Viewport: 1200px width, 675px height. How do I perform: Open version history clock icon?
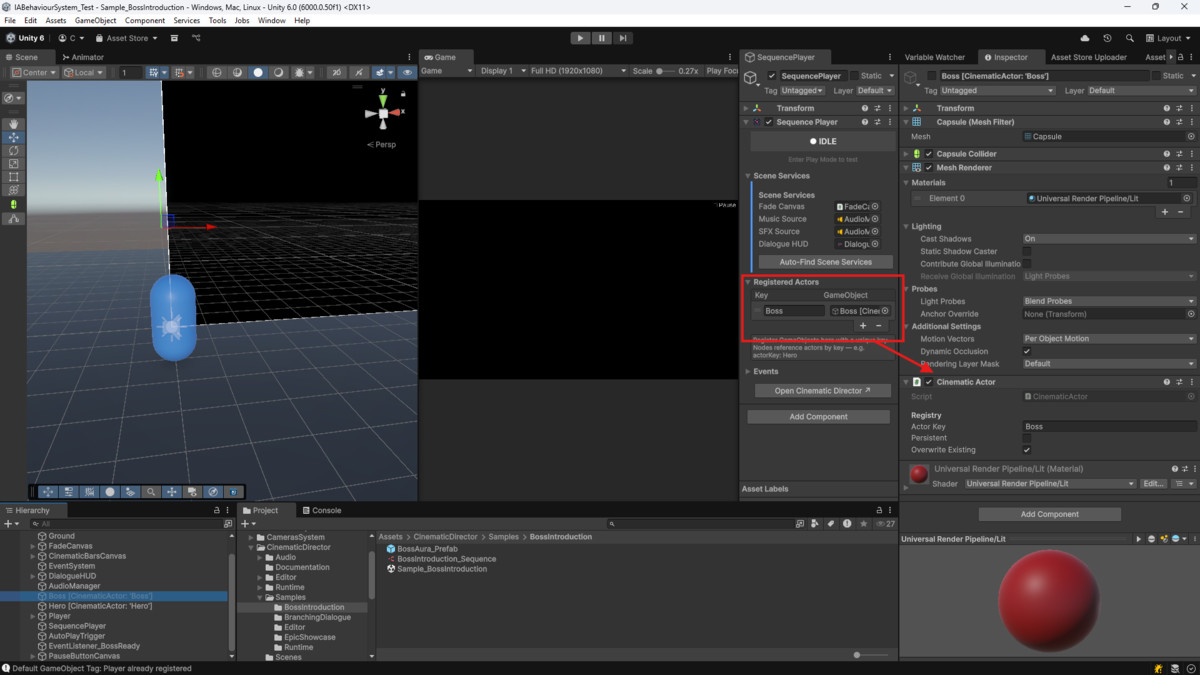1107,38
